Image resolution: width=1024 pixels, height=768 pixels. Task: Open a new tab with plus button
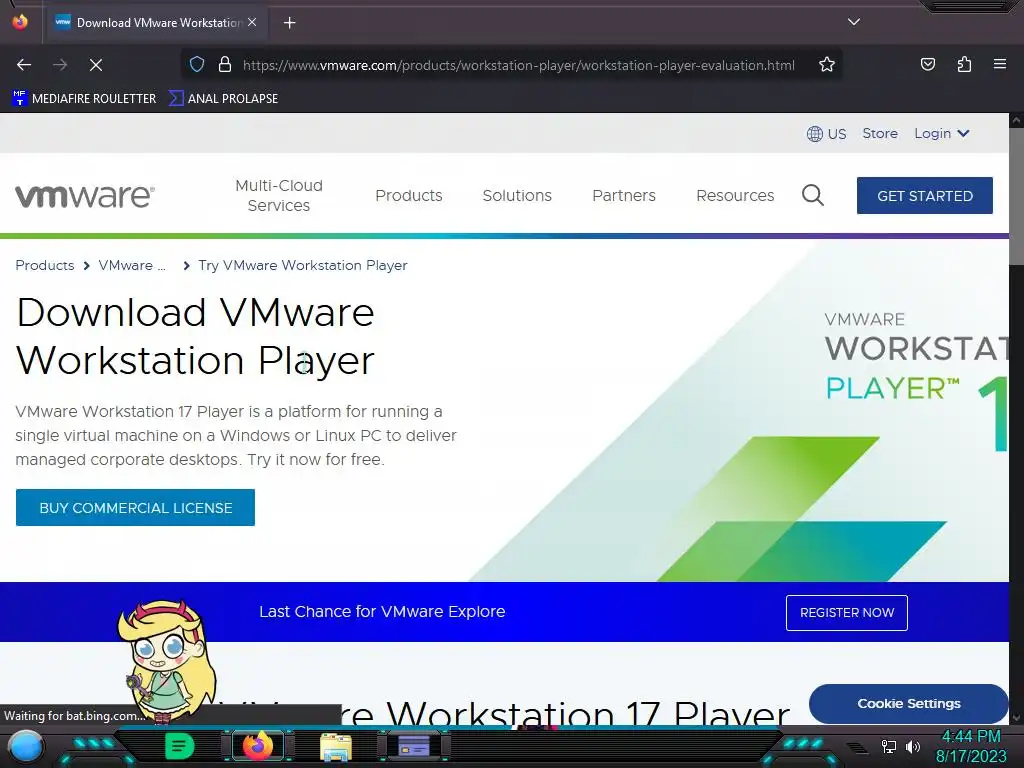pos(289,23)
